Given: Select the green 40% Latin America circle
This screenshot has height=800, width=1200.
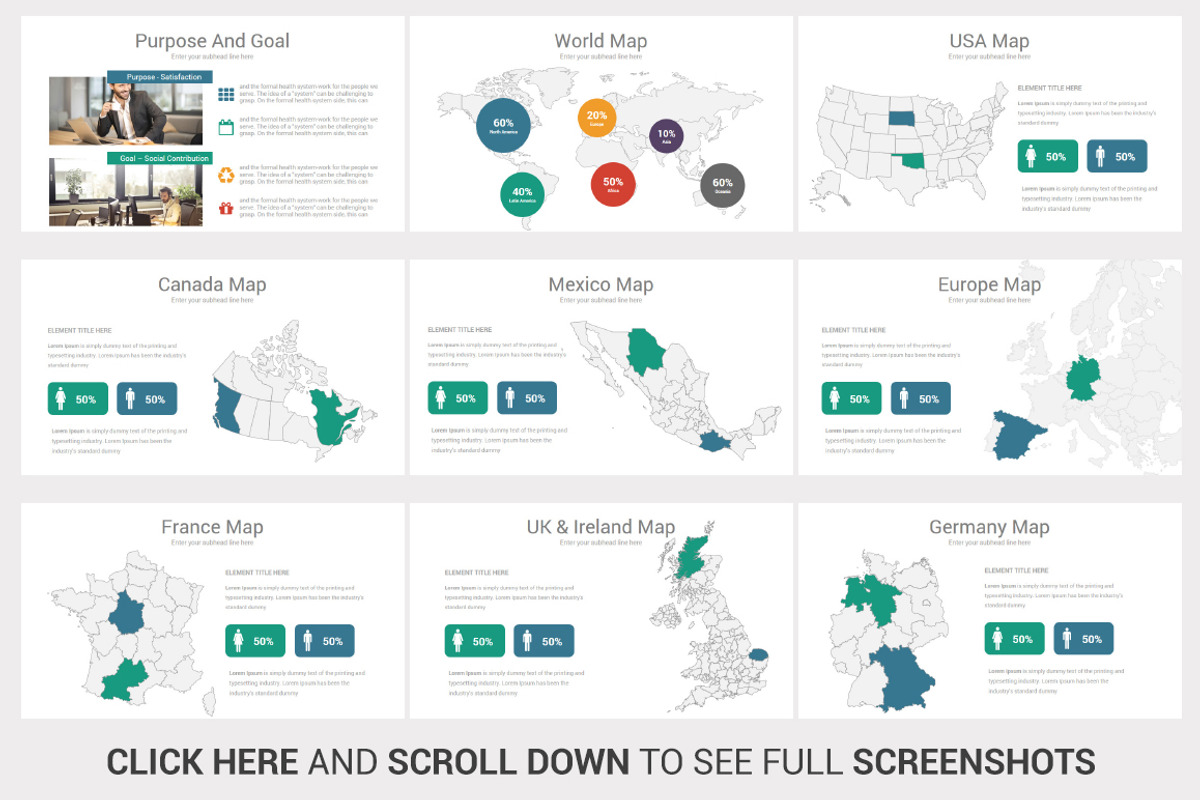Looking at the screenshot, I should (522, 194).
